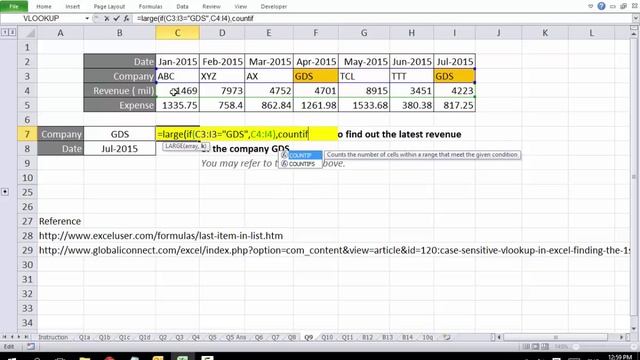Open the Data ribbon tab
This screenshot has width=640, height=360.
[182, 7]
